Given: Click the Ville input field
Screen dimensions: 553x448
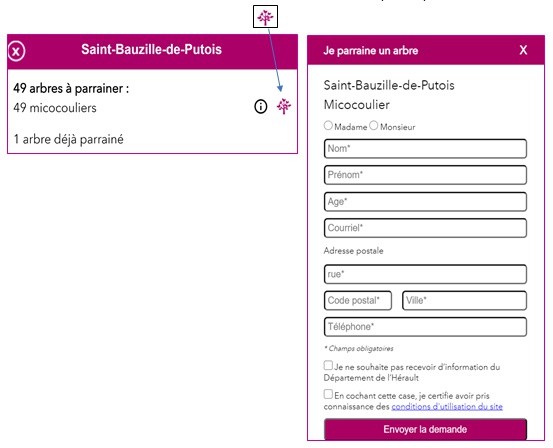Looking at the screenshot, I should point(464,301).
